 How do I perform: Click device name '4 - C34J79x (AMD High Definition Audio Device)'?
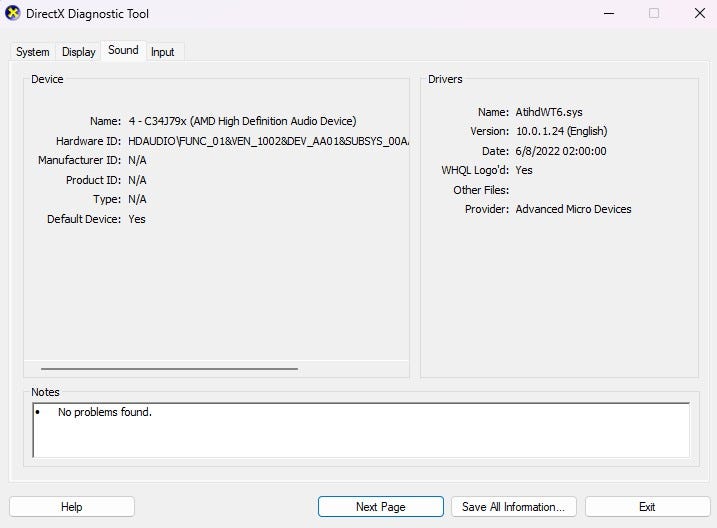[242, 121]
